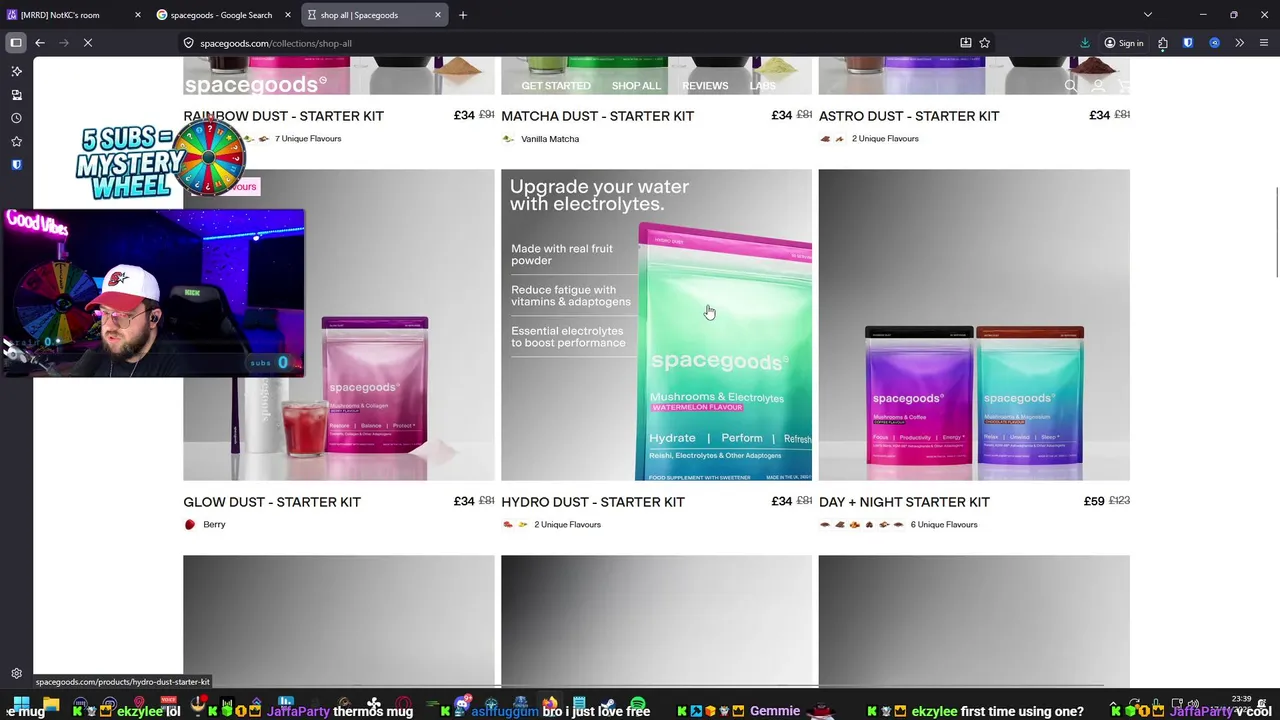Bookmark this page with the star
The image size is (1280, 720).
985,43
